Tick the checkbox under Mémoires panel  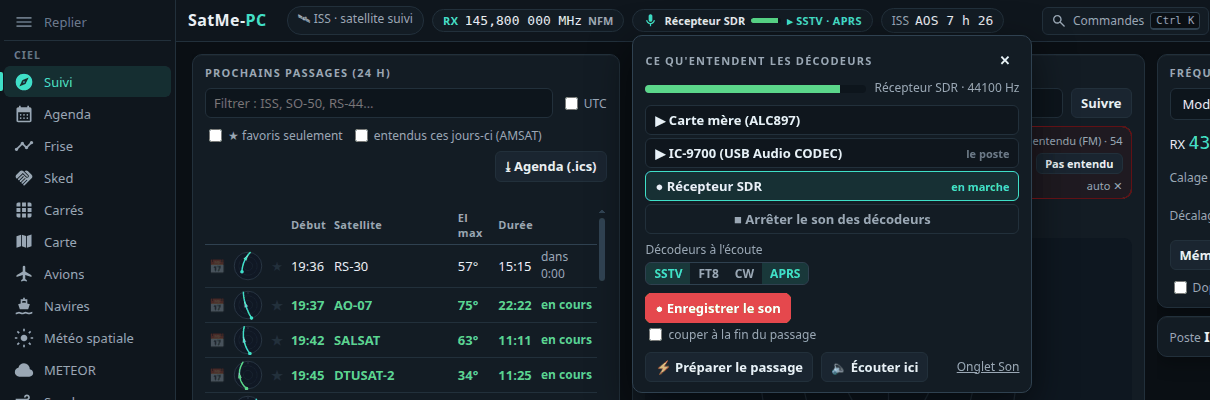pos(1180,287)
